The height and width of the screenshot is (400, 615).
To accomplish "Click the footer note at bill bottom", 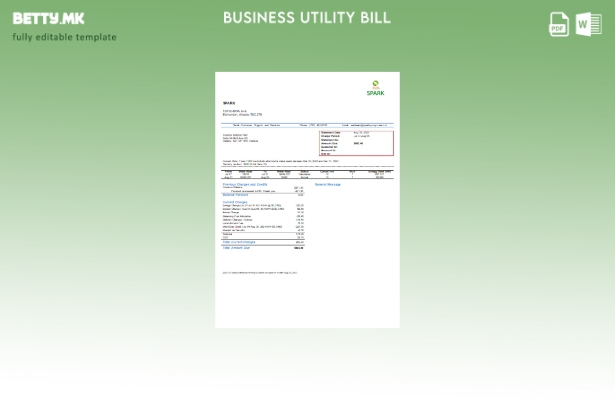I will click(x=260, y=272).
